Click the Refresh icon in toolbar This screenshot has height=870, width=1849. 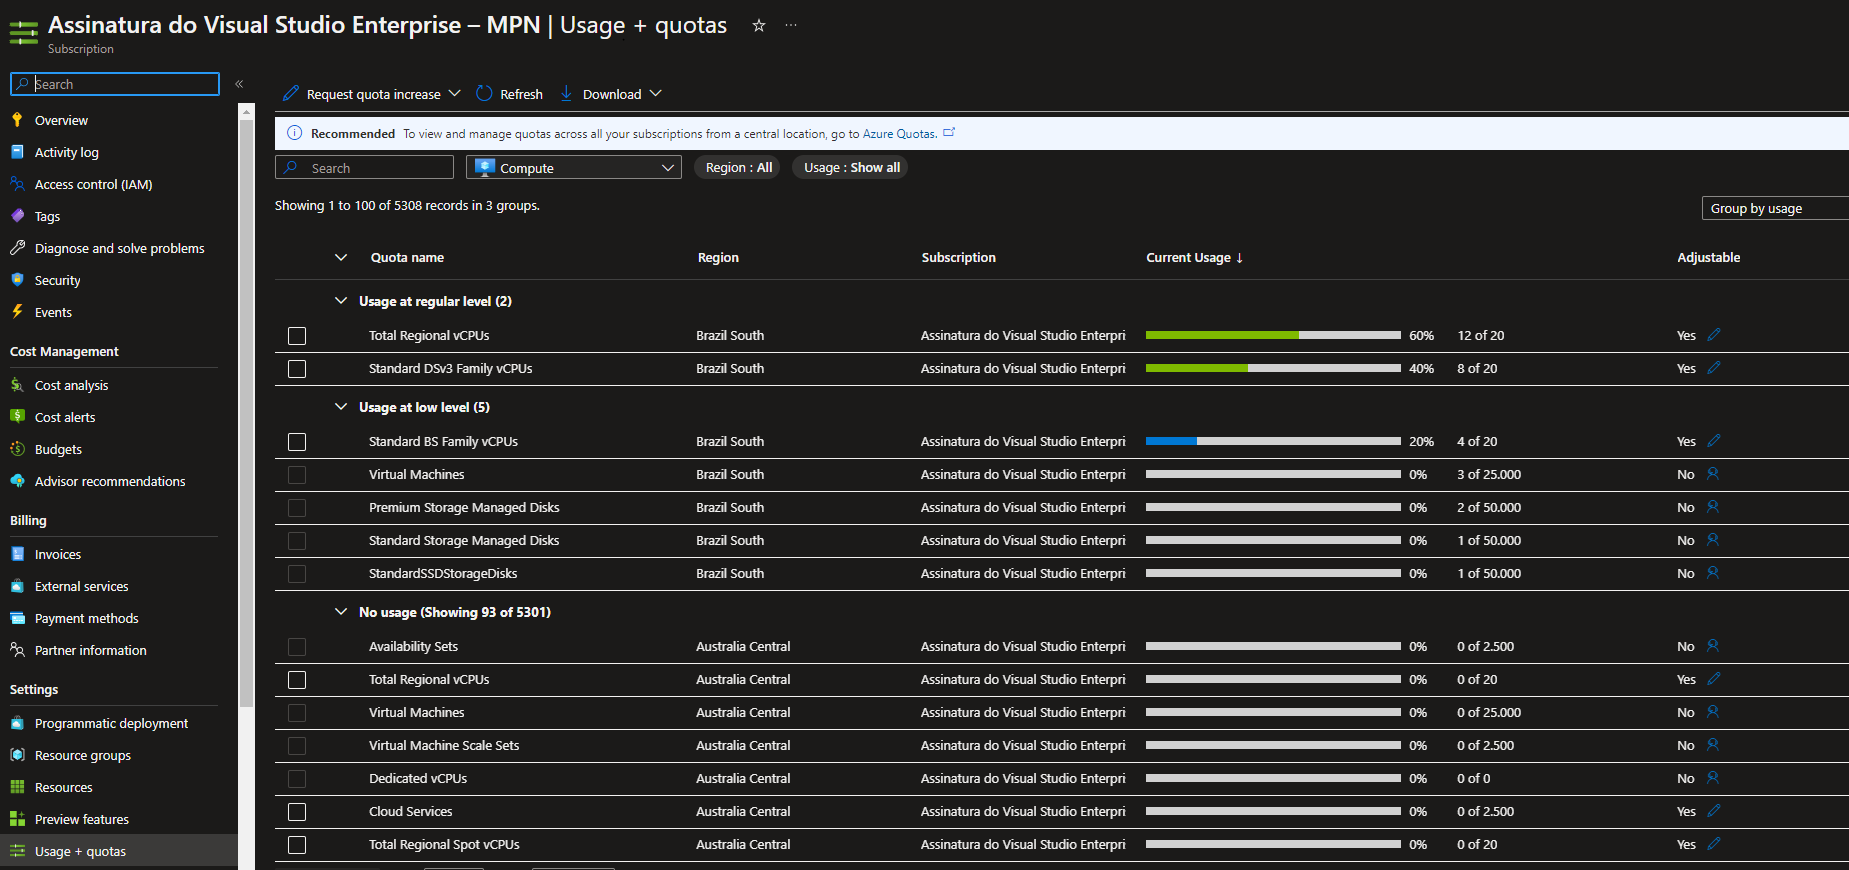tap(484, 93)
